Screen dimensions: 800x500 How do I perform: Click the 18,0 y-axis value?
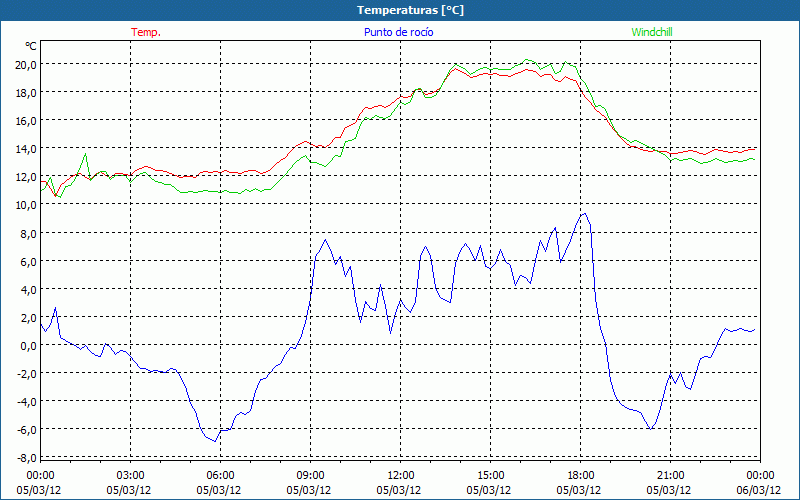click(26, 92)
